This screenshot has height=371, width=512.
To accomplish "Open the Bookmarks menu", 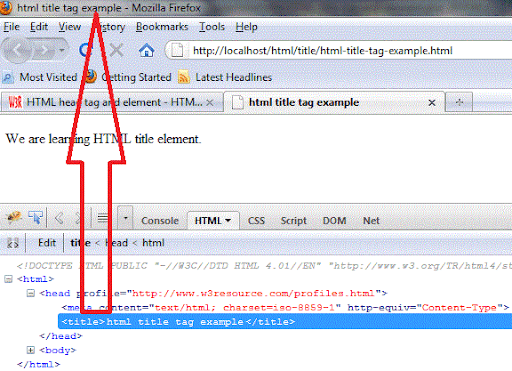I will pos(162,27).
